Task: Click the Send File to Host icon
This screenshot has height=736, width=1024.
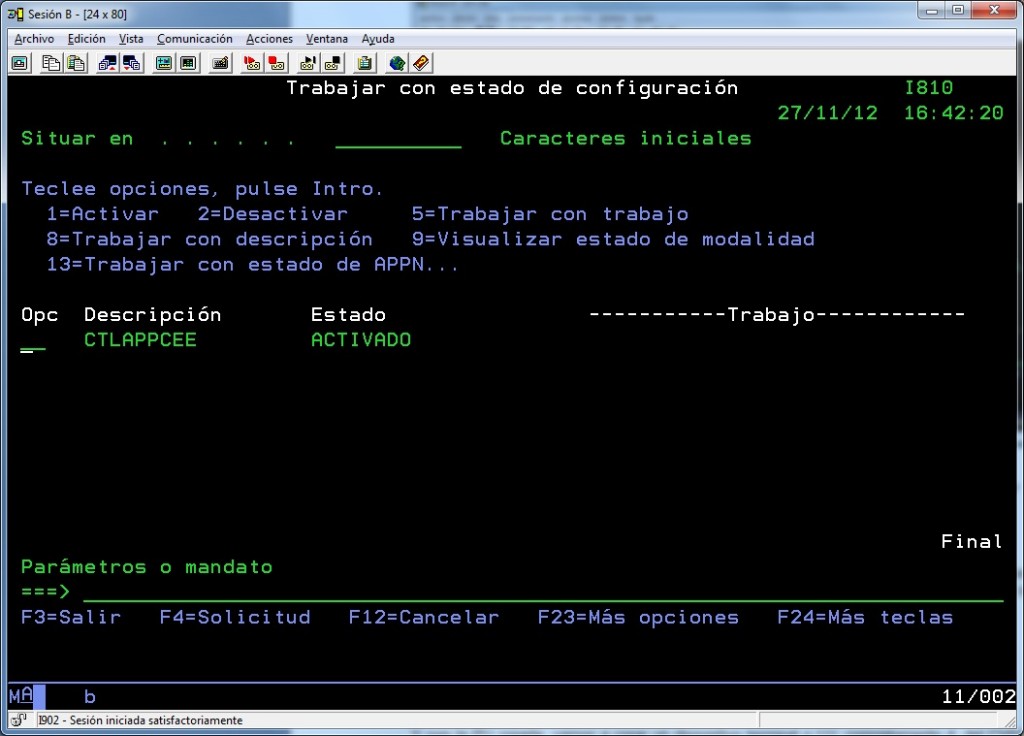Action: point(107,63)
